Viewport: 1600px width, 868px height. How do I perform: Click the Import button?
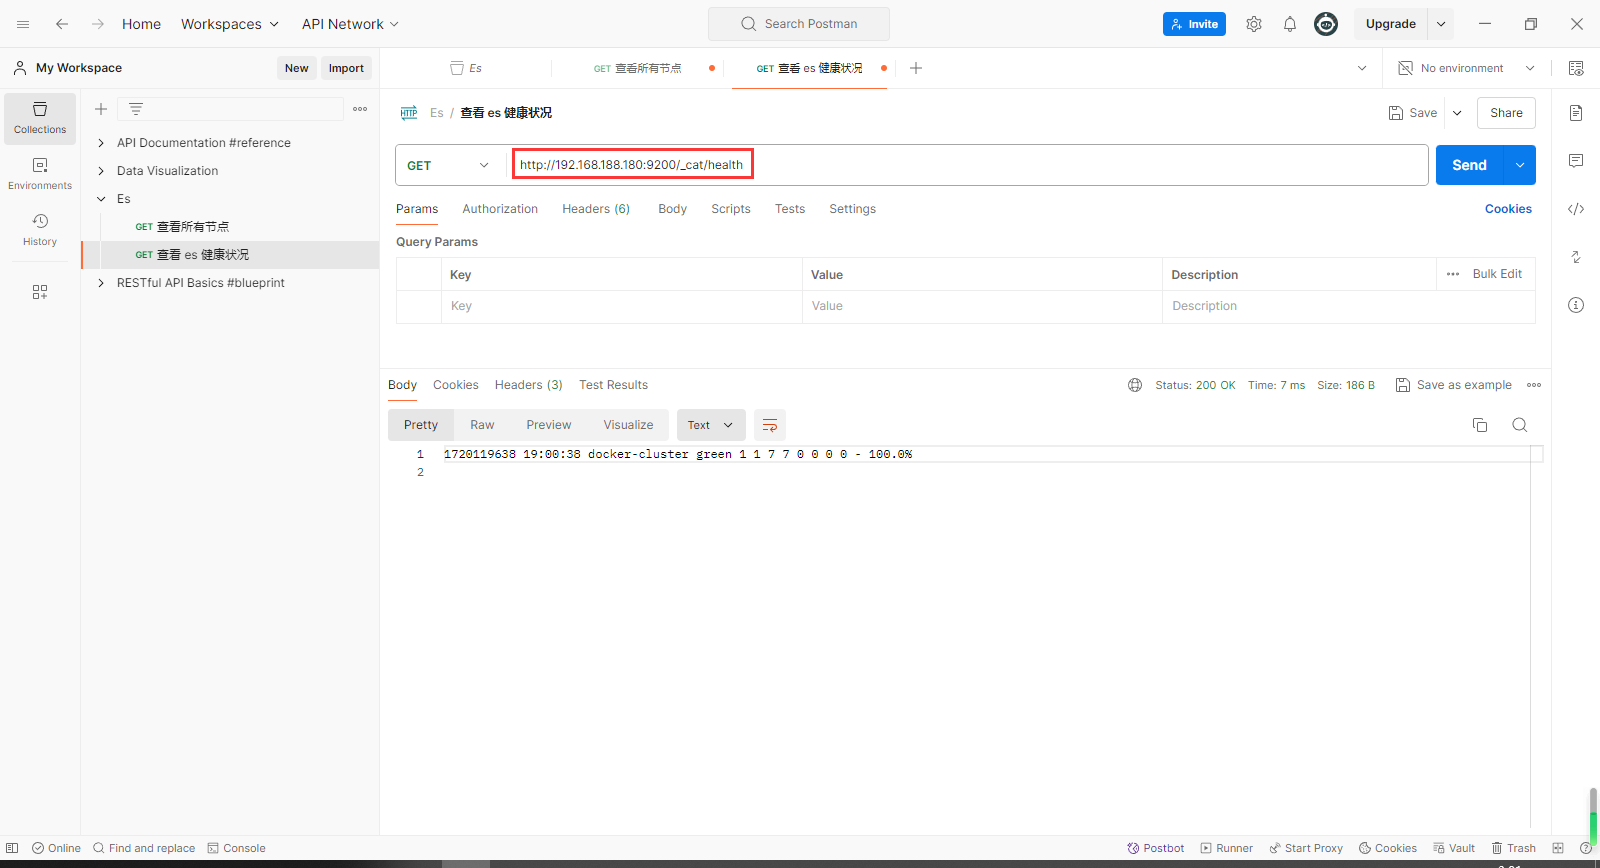pos(346,68)
